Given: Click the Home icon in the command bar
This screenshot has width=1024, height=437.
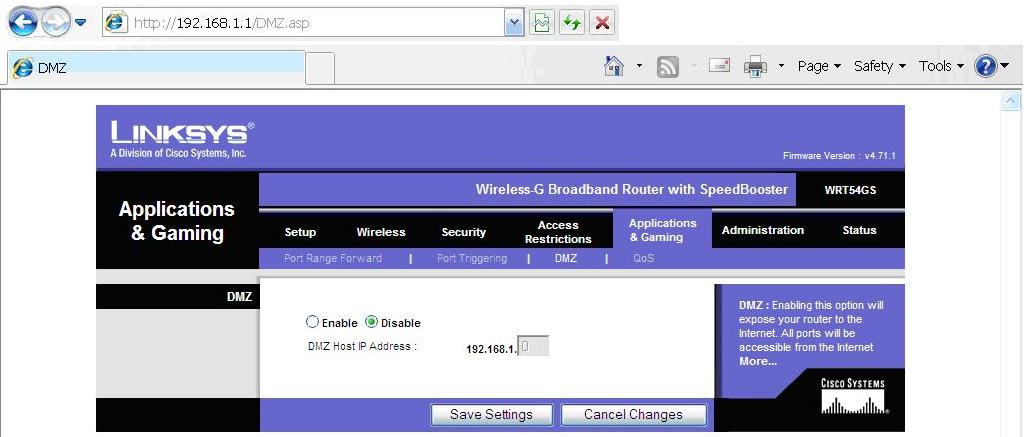Looking at the screenshot, I should [614, 66].
